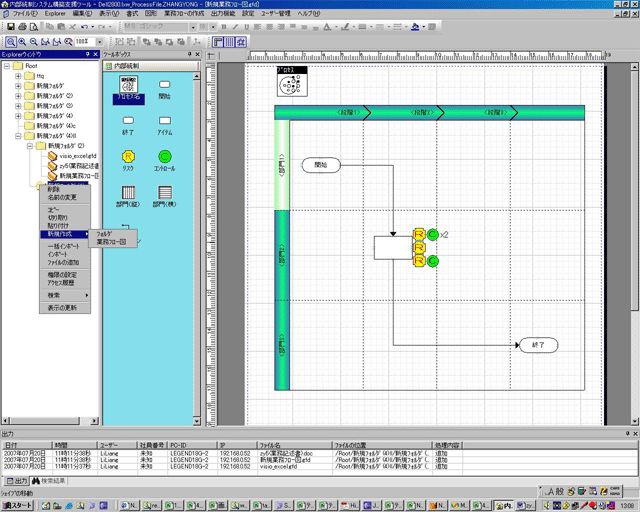Screen dimensions: 640x512
Task: Pick the 部門(横) swimlane shape
Action: click(165, 193)
